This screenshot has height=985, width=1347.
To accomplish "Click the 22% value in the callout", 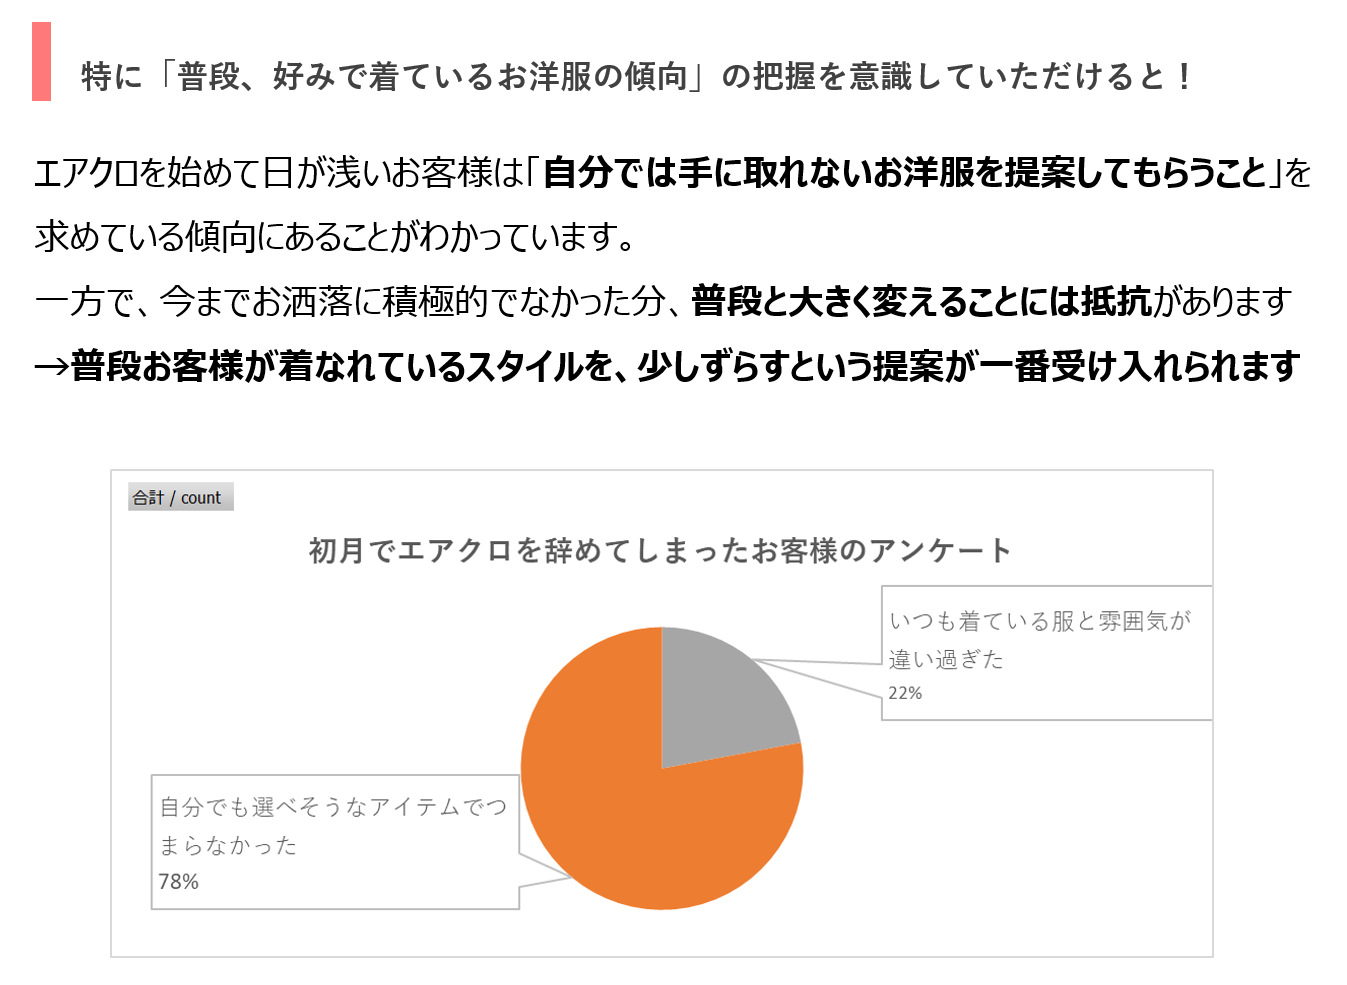I will (905, 693).
